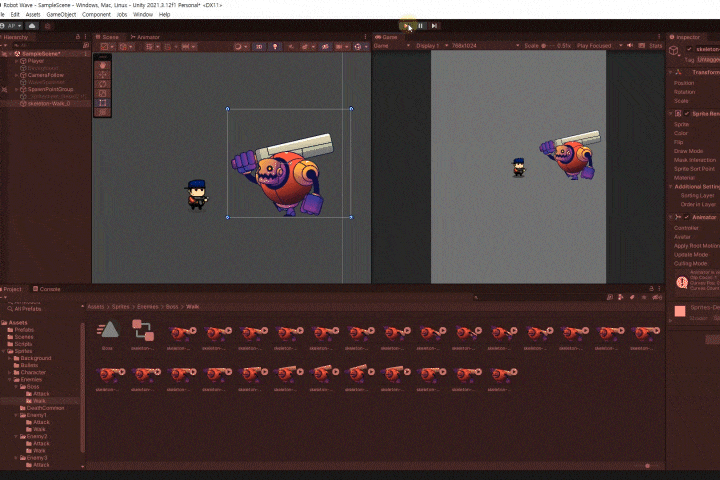This screenshot has height=480, width=720.
Task: Click the Hierarchy search field
Action: [x=46, y=45]
